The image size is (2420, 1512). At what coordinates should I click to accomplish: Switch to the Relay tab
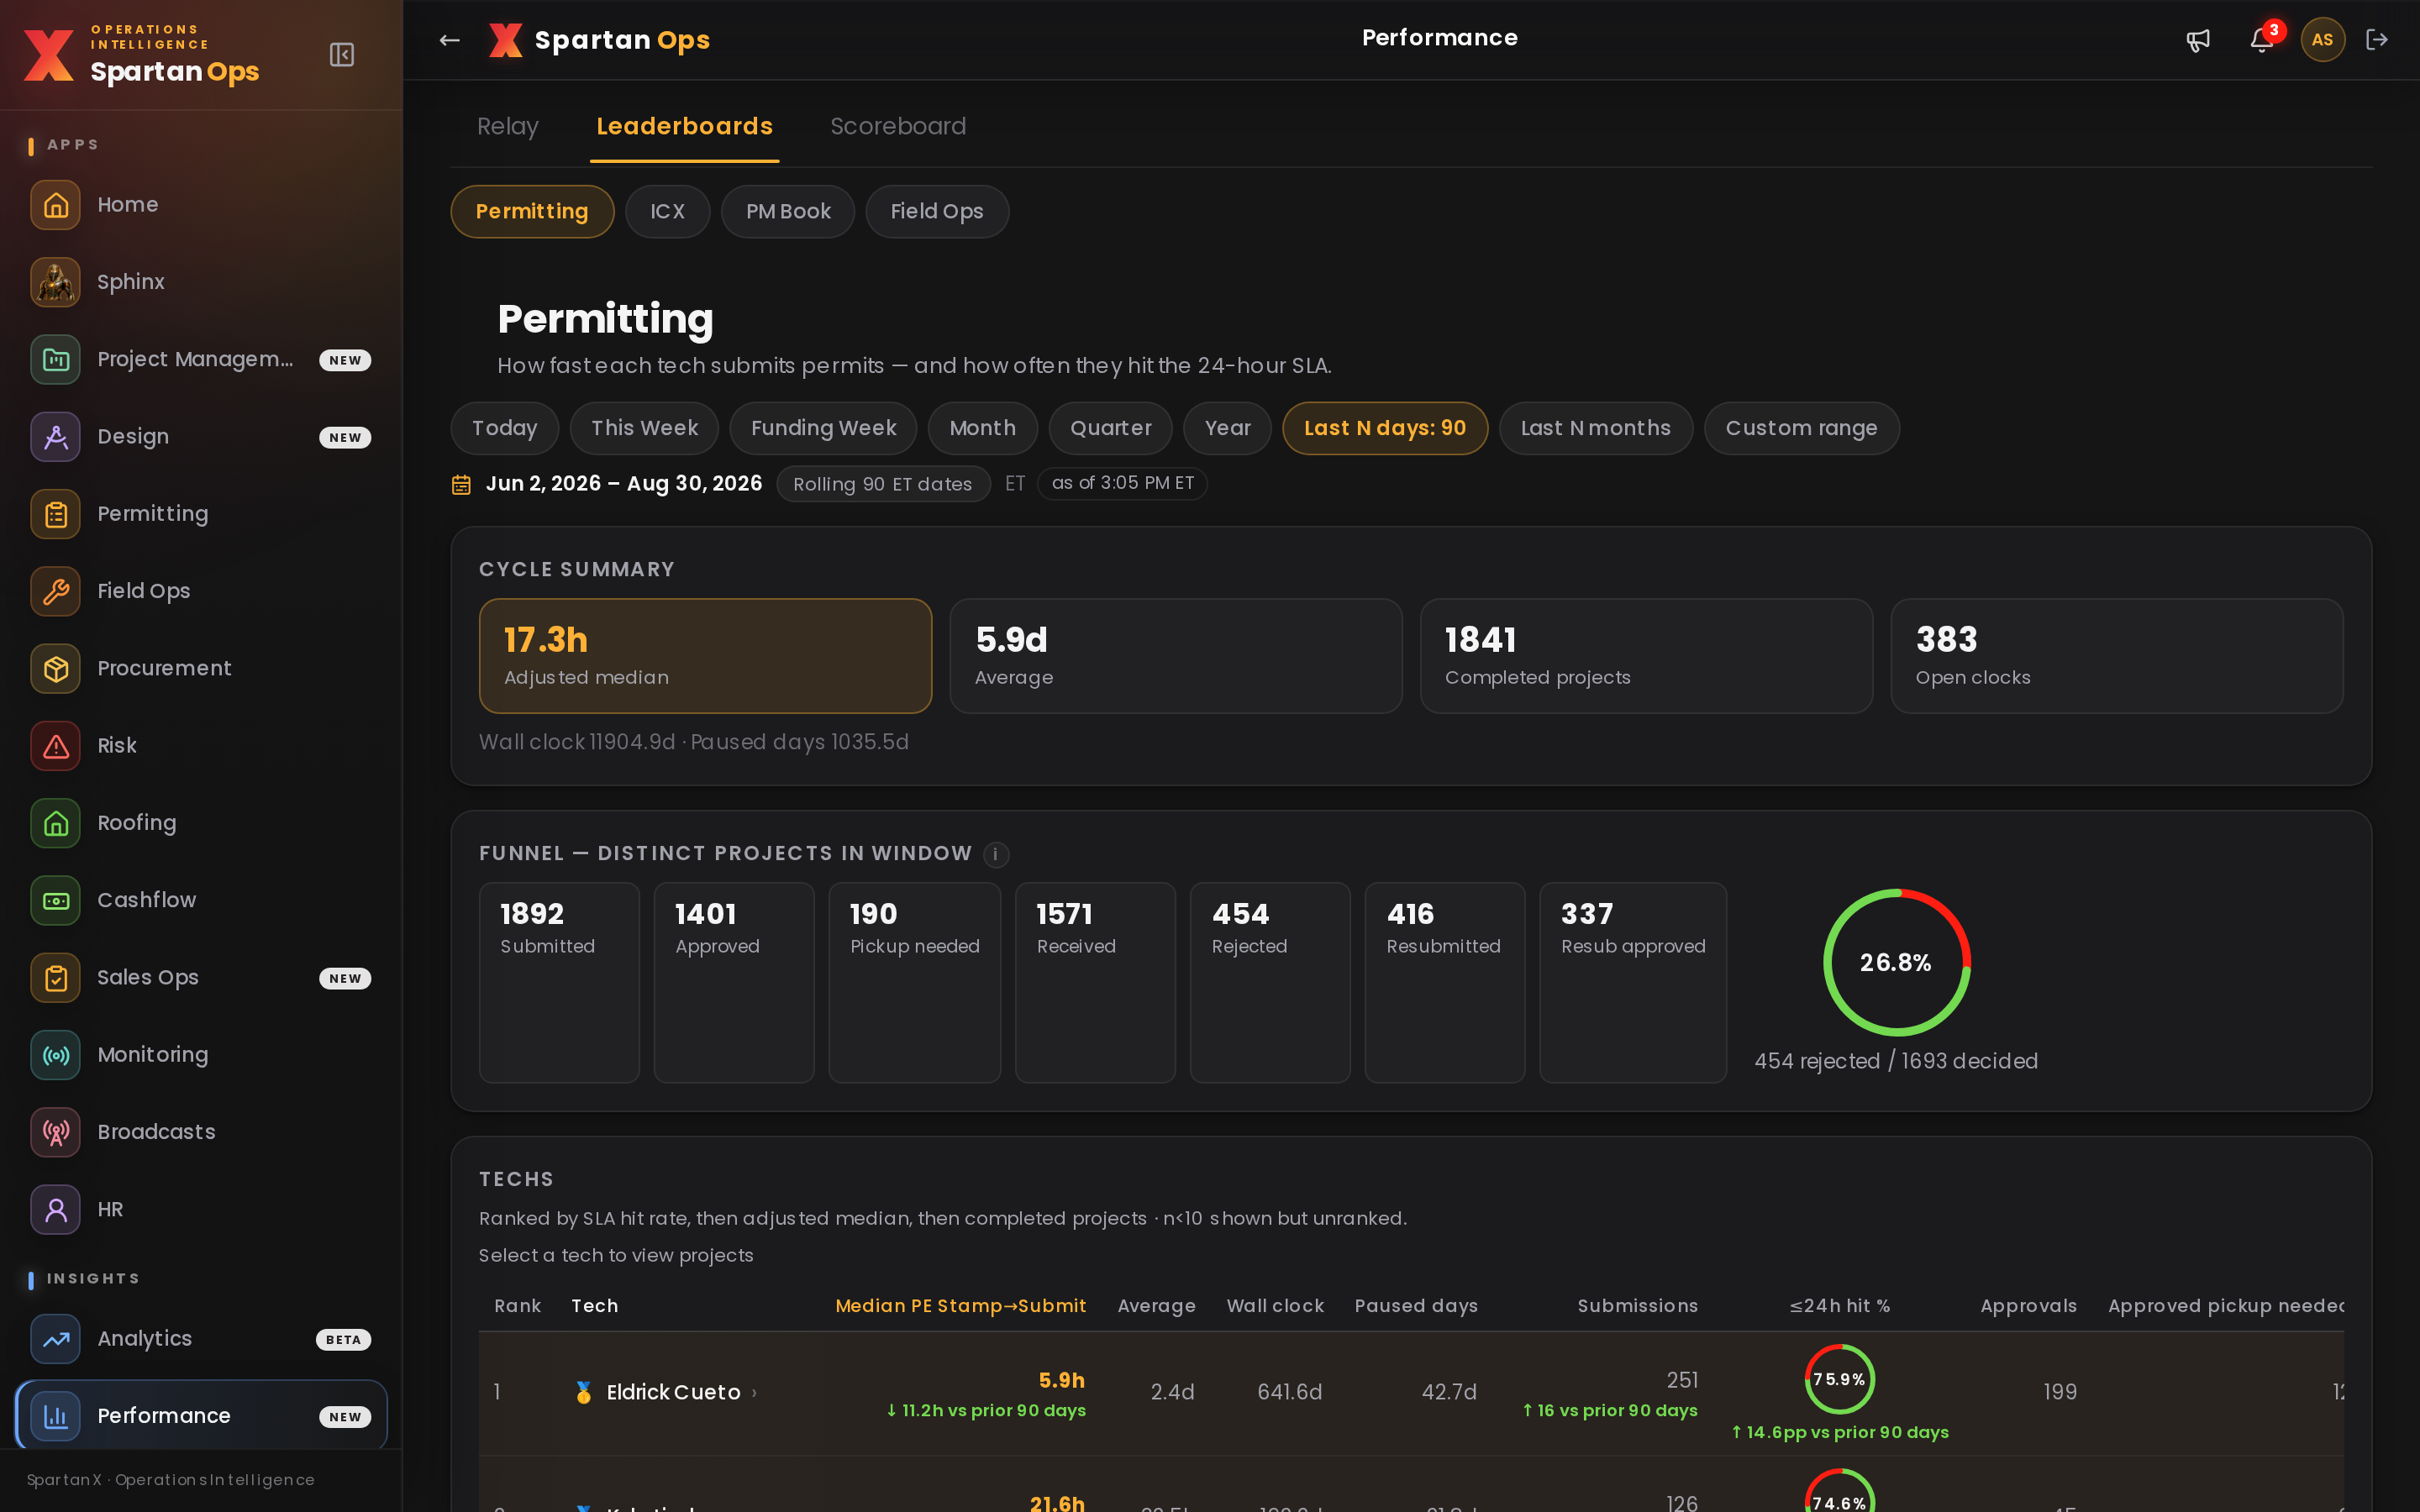(507, 126)
